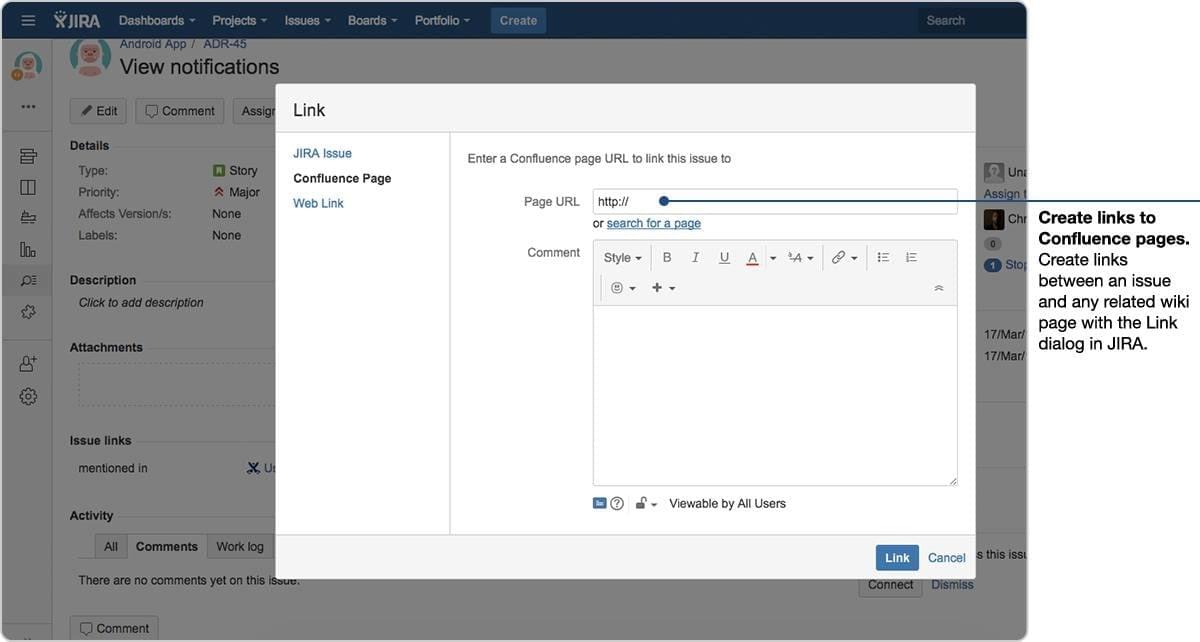Screen dimensions: 1200x642
Task: Open the plus insert-more dropdown
Action: (x=664, y=288)
